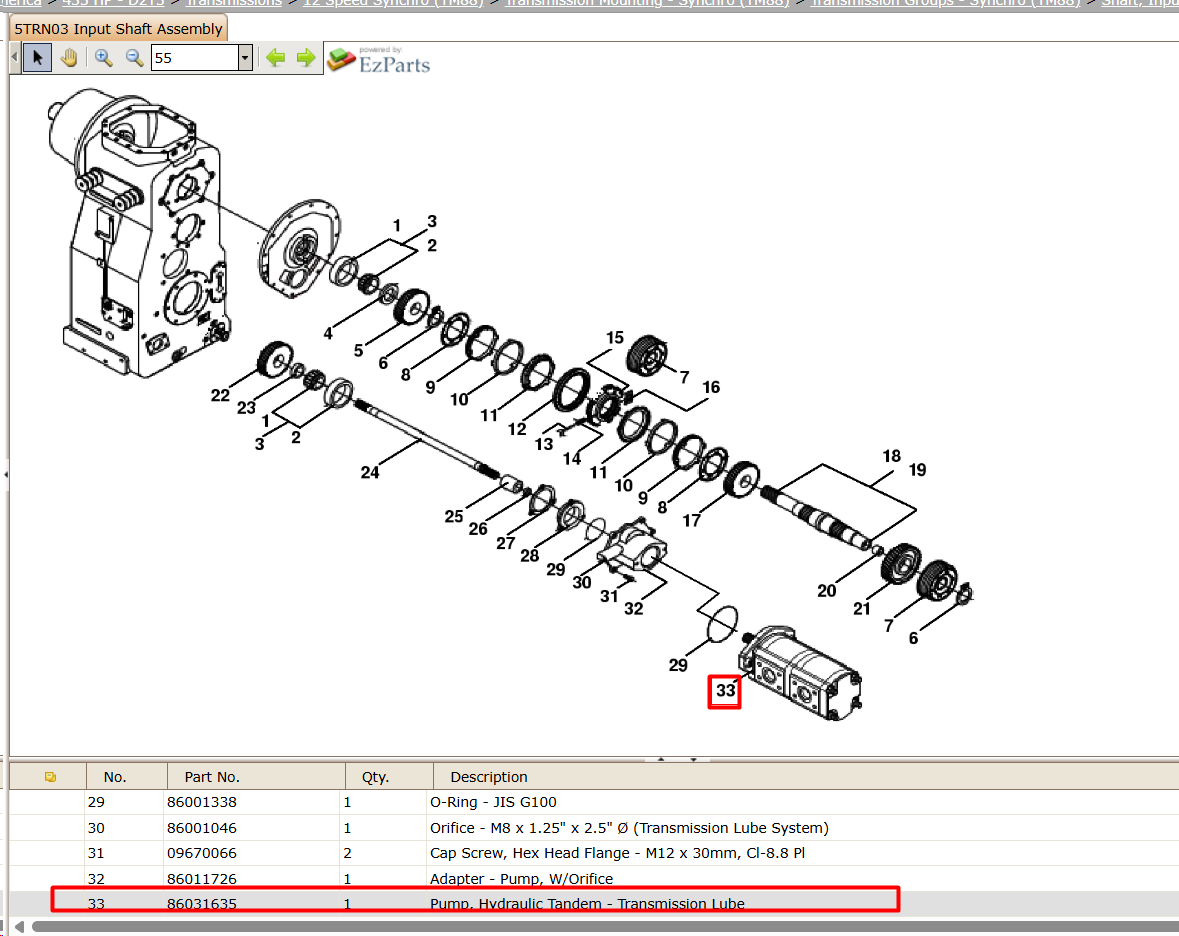Click the transmission housing drawing

138,233
